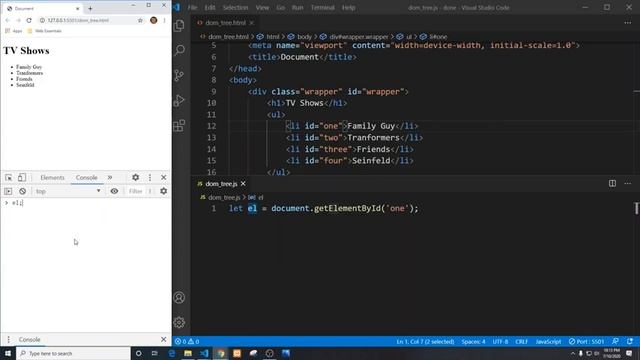Click the errors and warnings status bar indicator

tap(187, 342)
